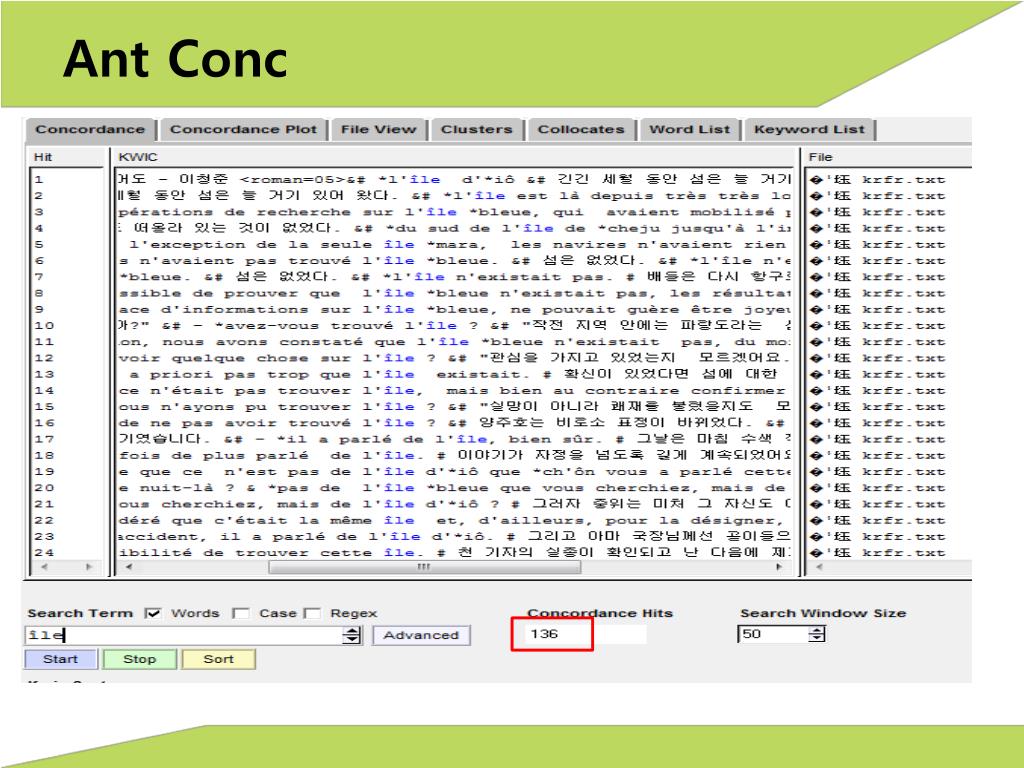Click the KWIC line 'fois de plus parlé de l'île'
This screenshot has width=1024, height=768.
click(x=455, y=455)
